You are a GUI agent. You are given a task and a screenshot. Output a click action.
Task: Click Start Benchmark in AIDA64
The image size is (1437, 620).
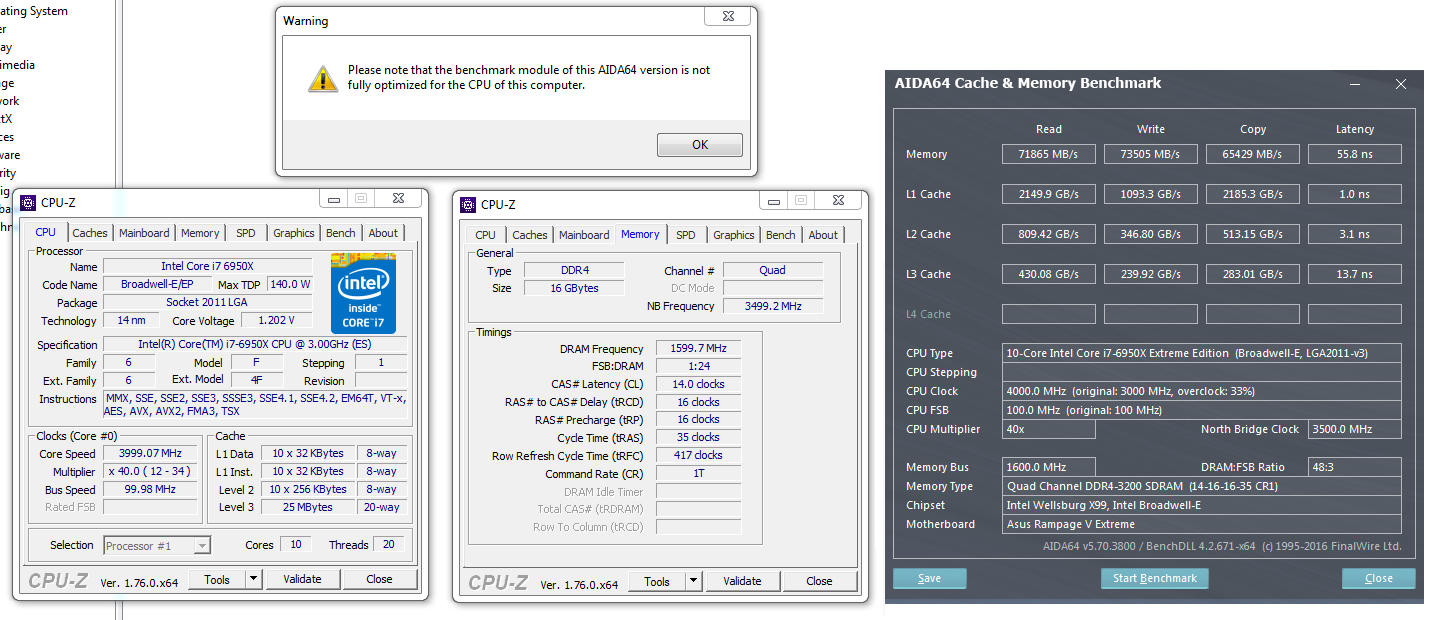coord(1154,578)
